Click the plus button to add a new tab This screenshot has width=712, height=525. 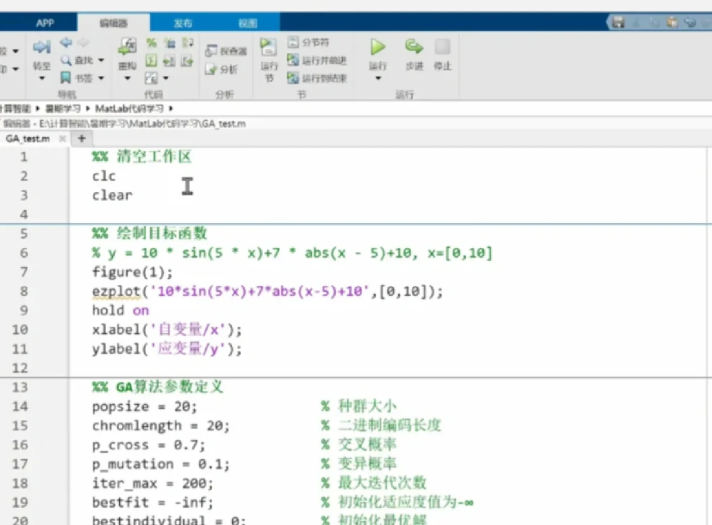coord(82,138)
